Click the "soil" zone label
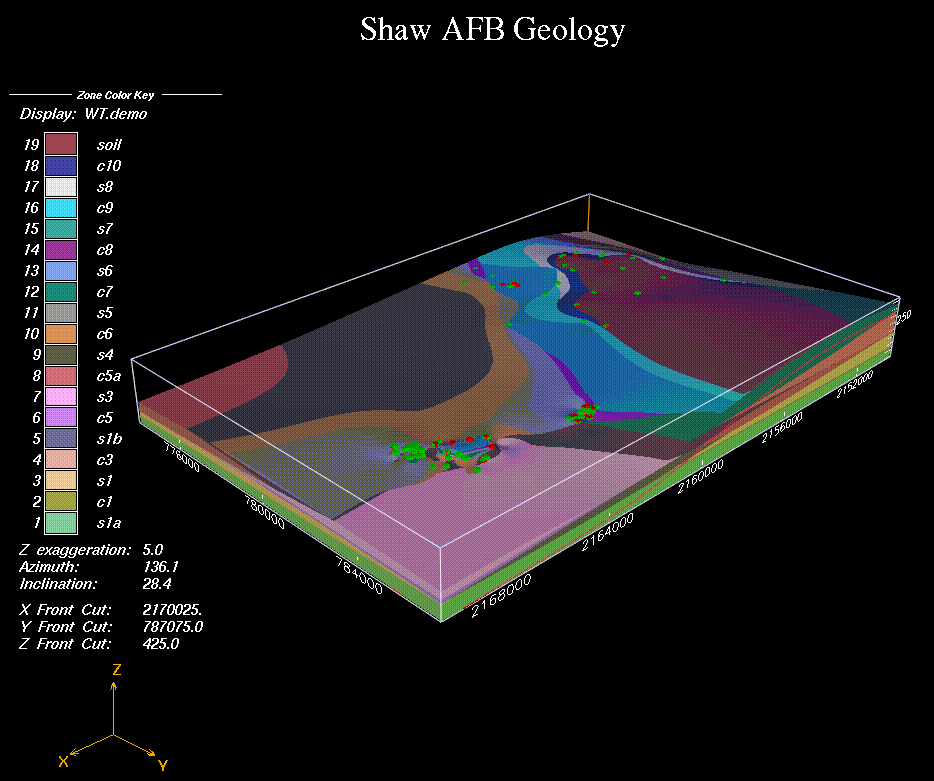 (x=109, y=145)
